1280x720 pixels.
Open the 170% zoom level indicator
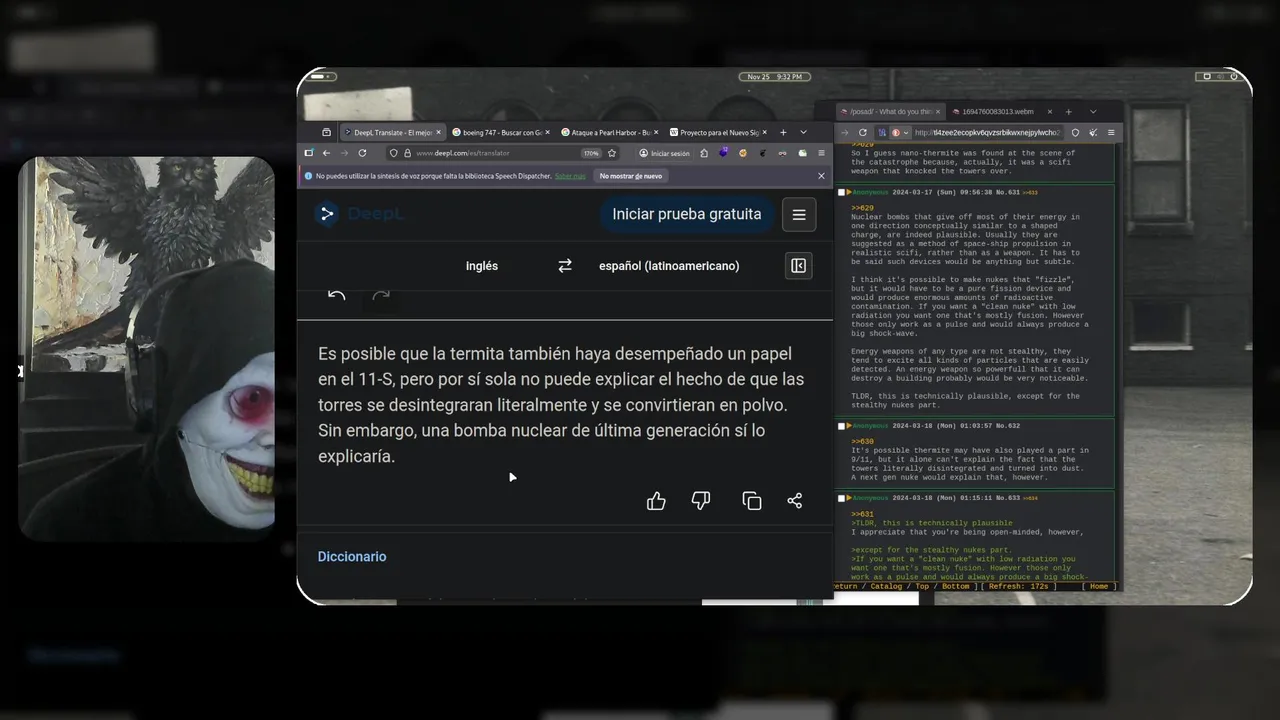[x=591, y=153]
